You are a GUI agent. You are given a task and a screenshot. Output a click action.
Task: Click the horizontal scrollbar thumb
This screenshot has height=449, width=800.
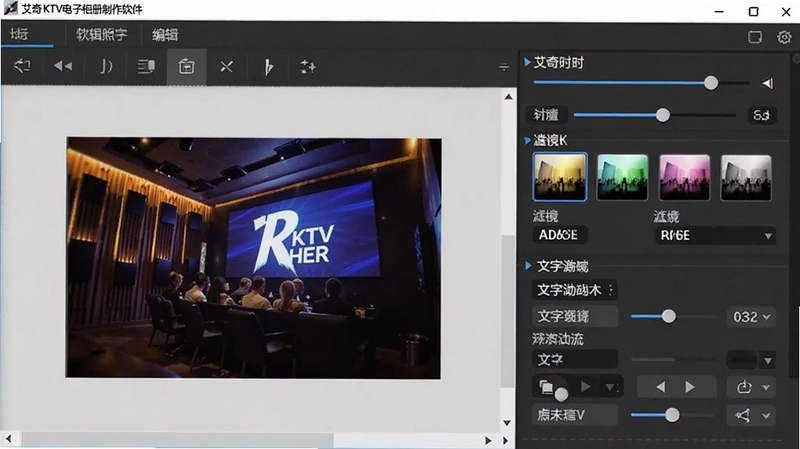pos(178,439)
